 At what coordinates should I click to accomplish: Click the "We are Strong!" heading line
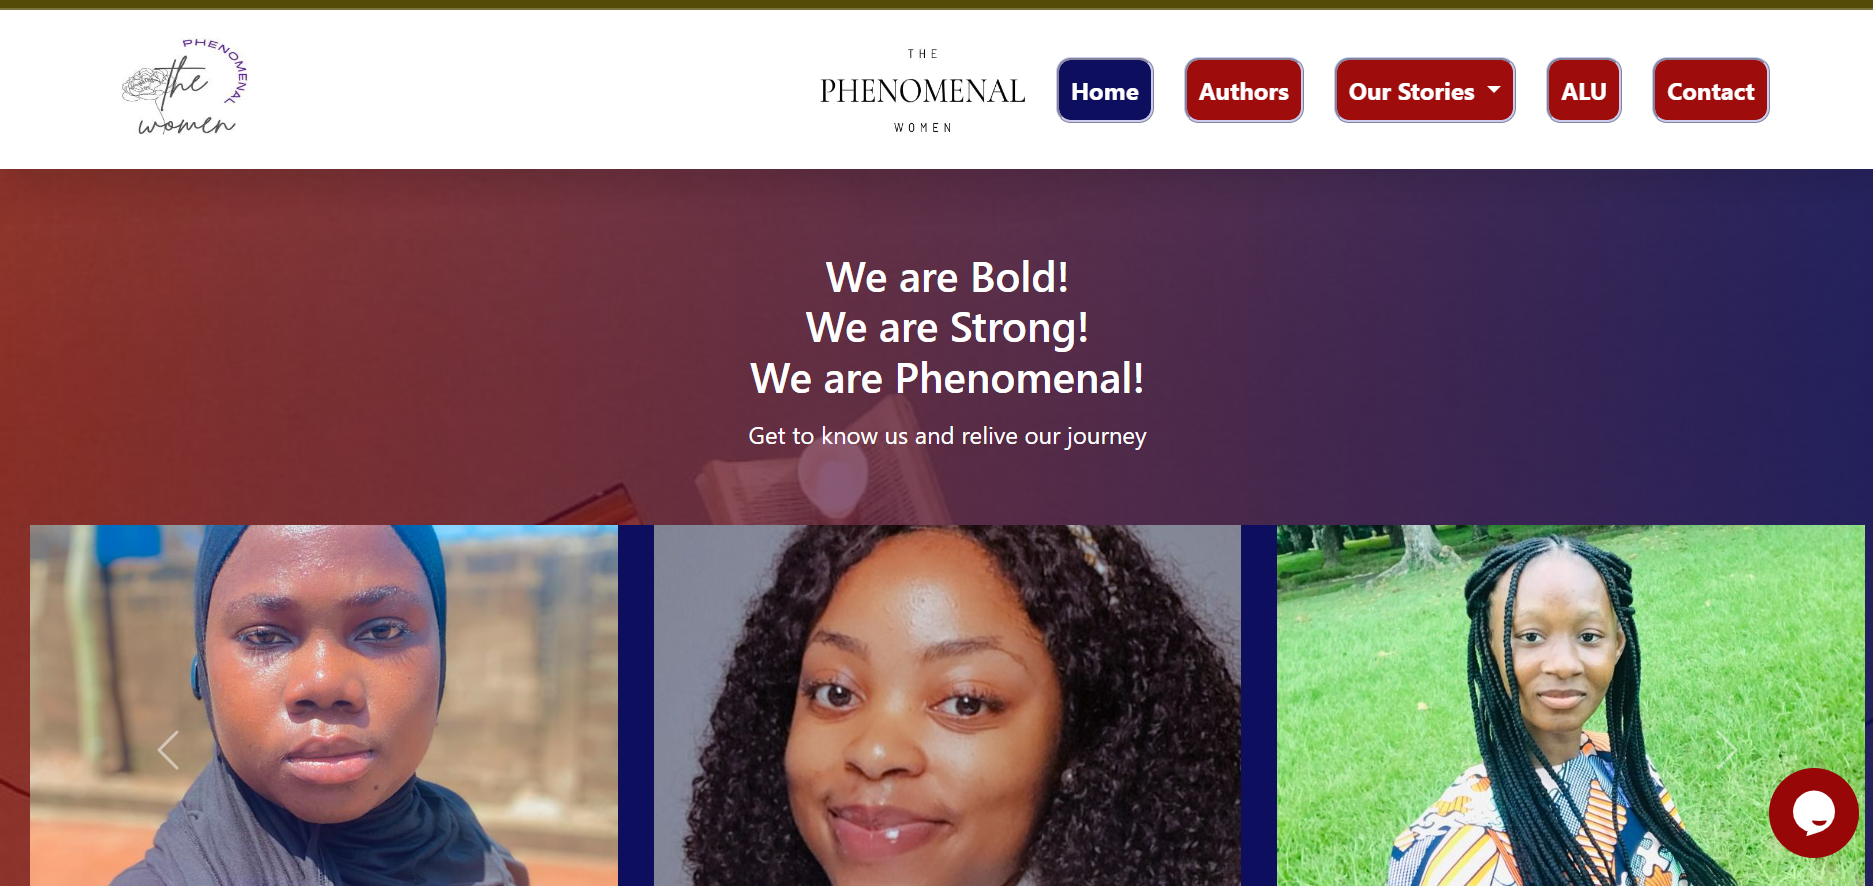tap(947, 328)
